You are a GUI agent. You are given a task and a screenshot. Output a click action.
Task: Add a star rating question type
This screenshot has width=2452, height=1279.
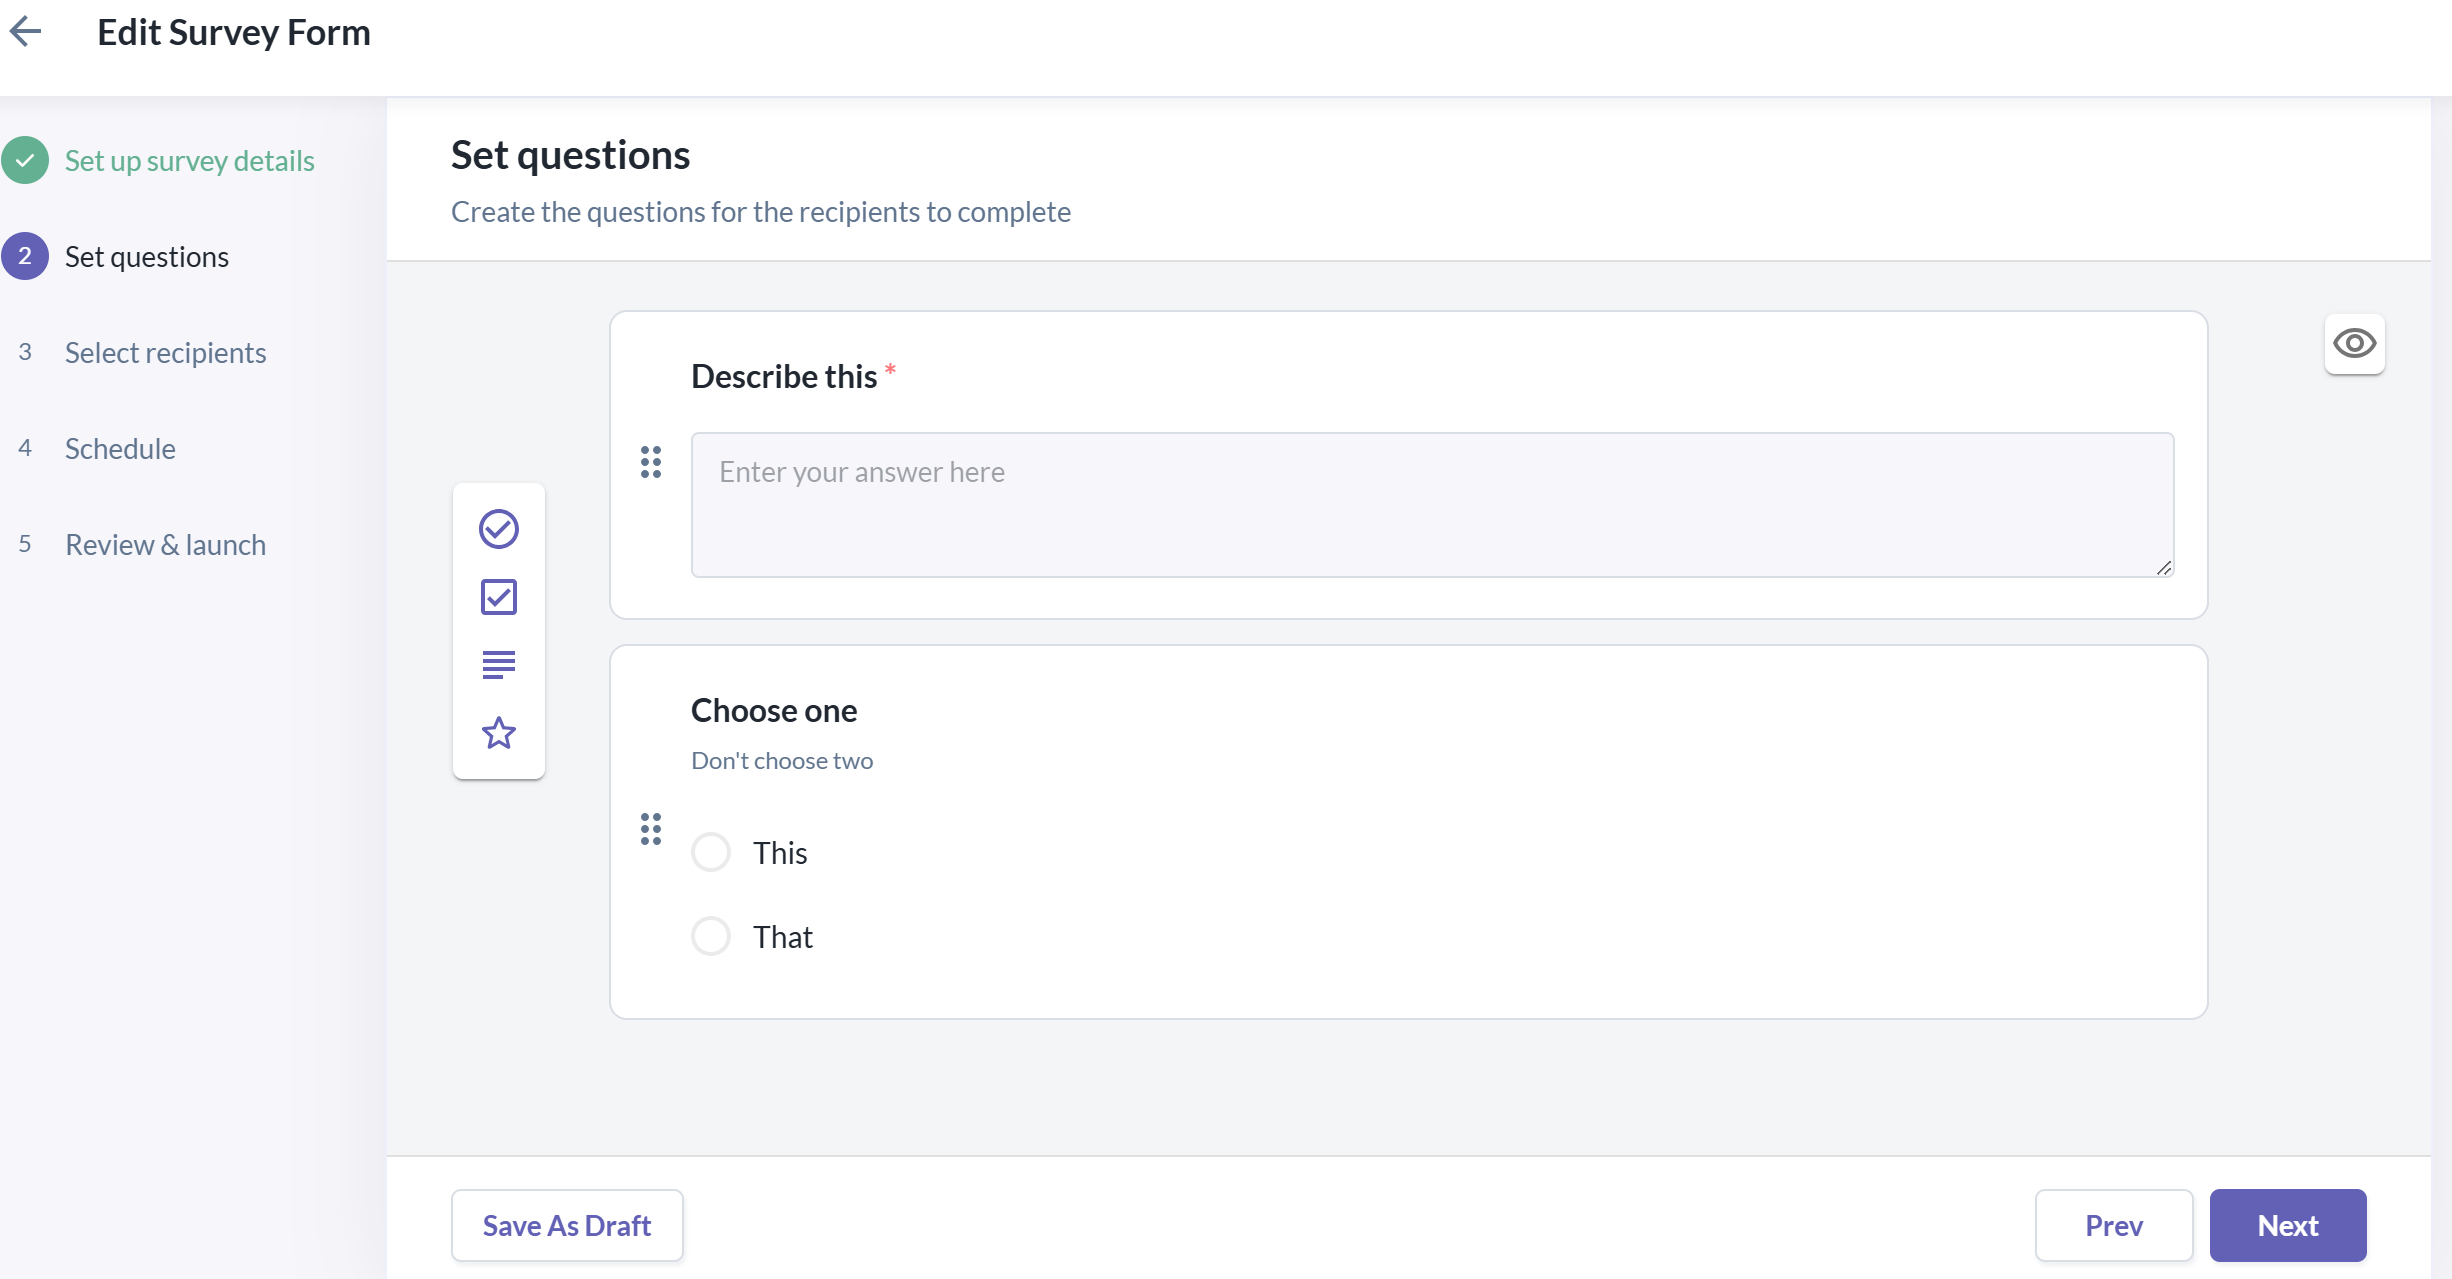point(498,733)
